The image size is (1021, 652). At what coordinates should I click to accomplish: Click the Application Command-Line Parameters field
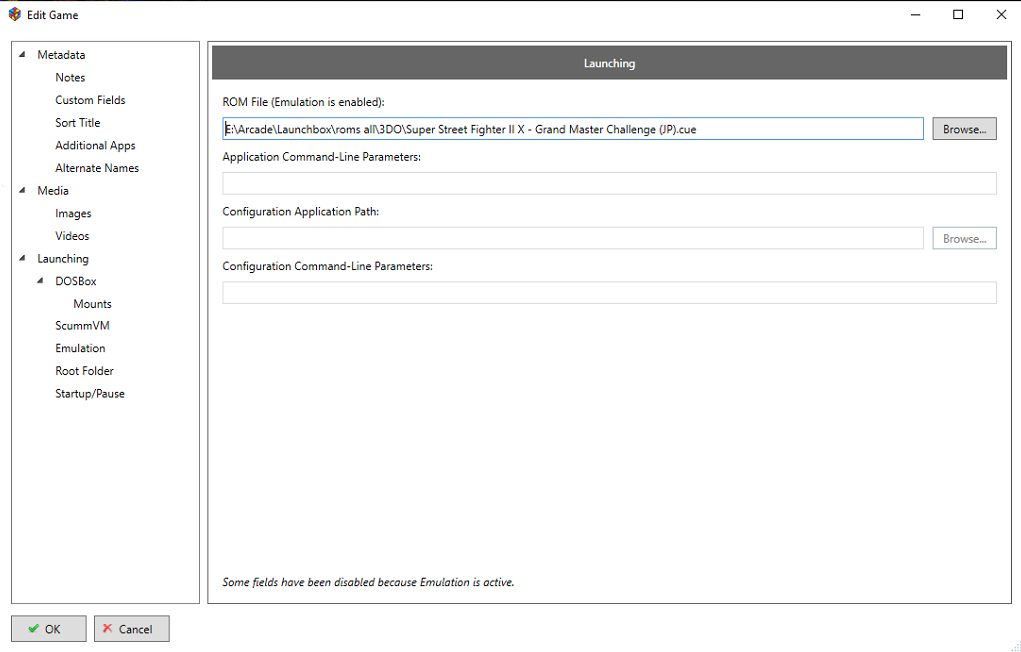click(x=609, y=183)
